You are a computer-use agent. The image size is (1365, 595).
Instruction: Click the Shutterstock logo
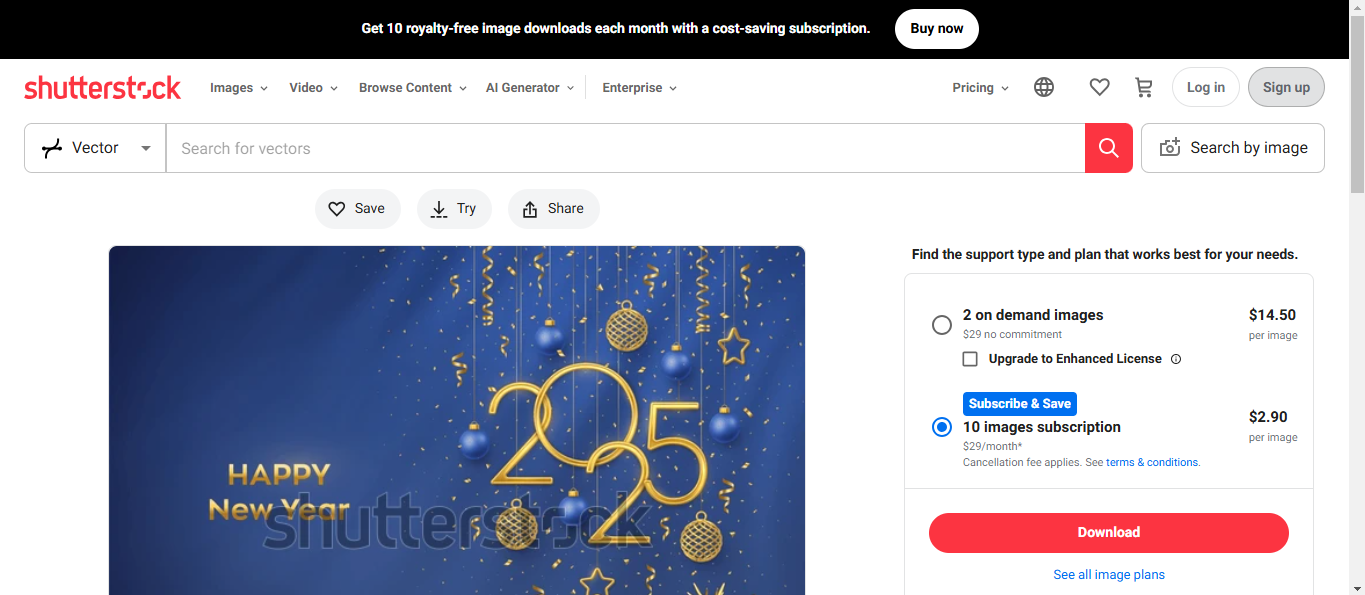tap(102, 88)
